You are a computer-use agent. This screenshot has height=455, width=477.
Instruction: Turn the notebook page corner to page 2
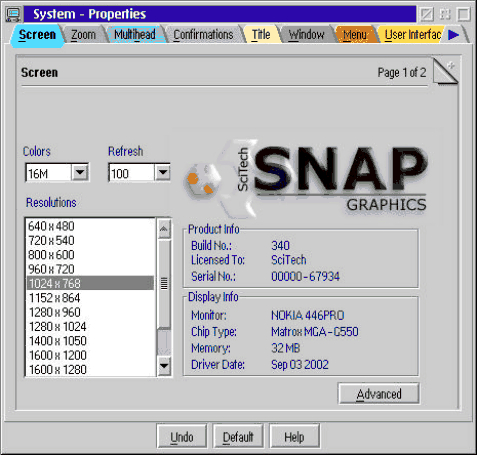tap(446, 71)
